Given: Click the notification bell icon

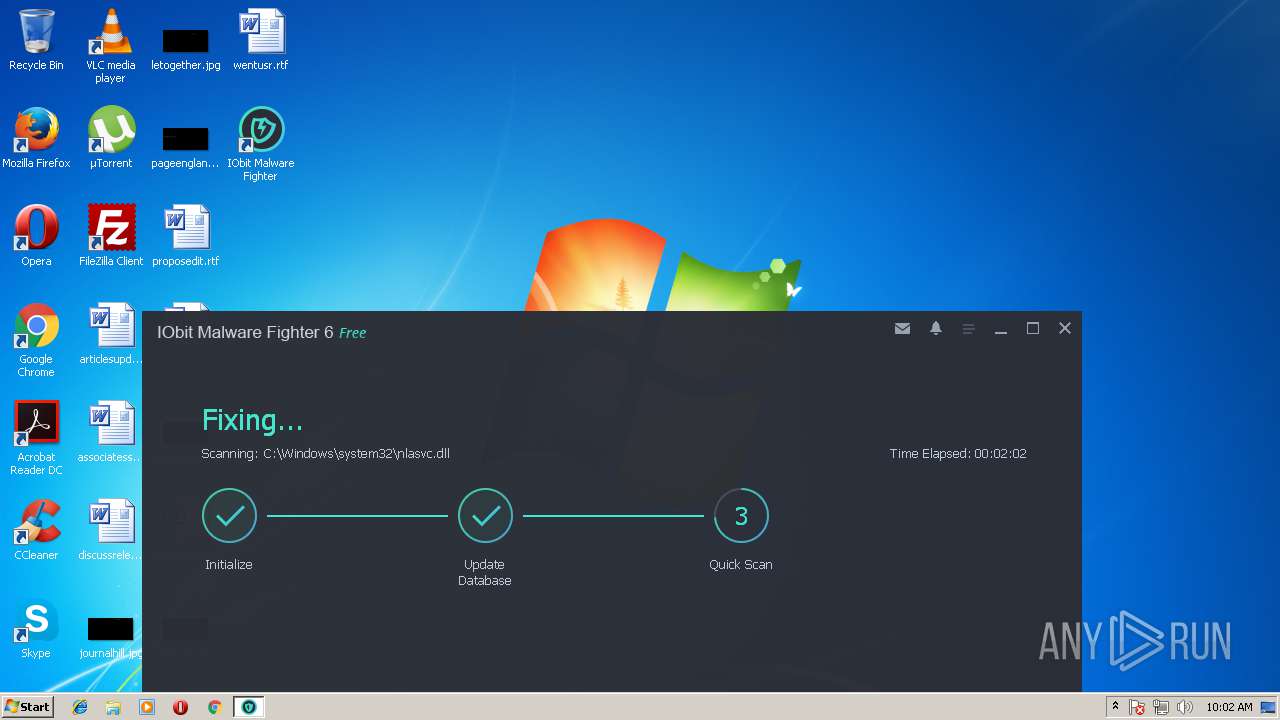Looking at the screenshot, I should click(936, 328).
